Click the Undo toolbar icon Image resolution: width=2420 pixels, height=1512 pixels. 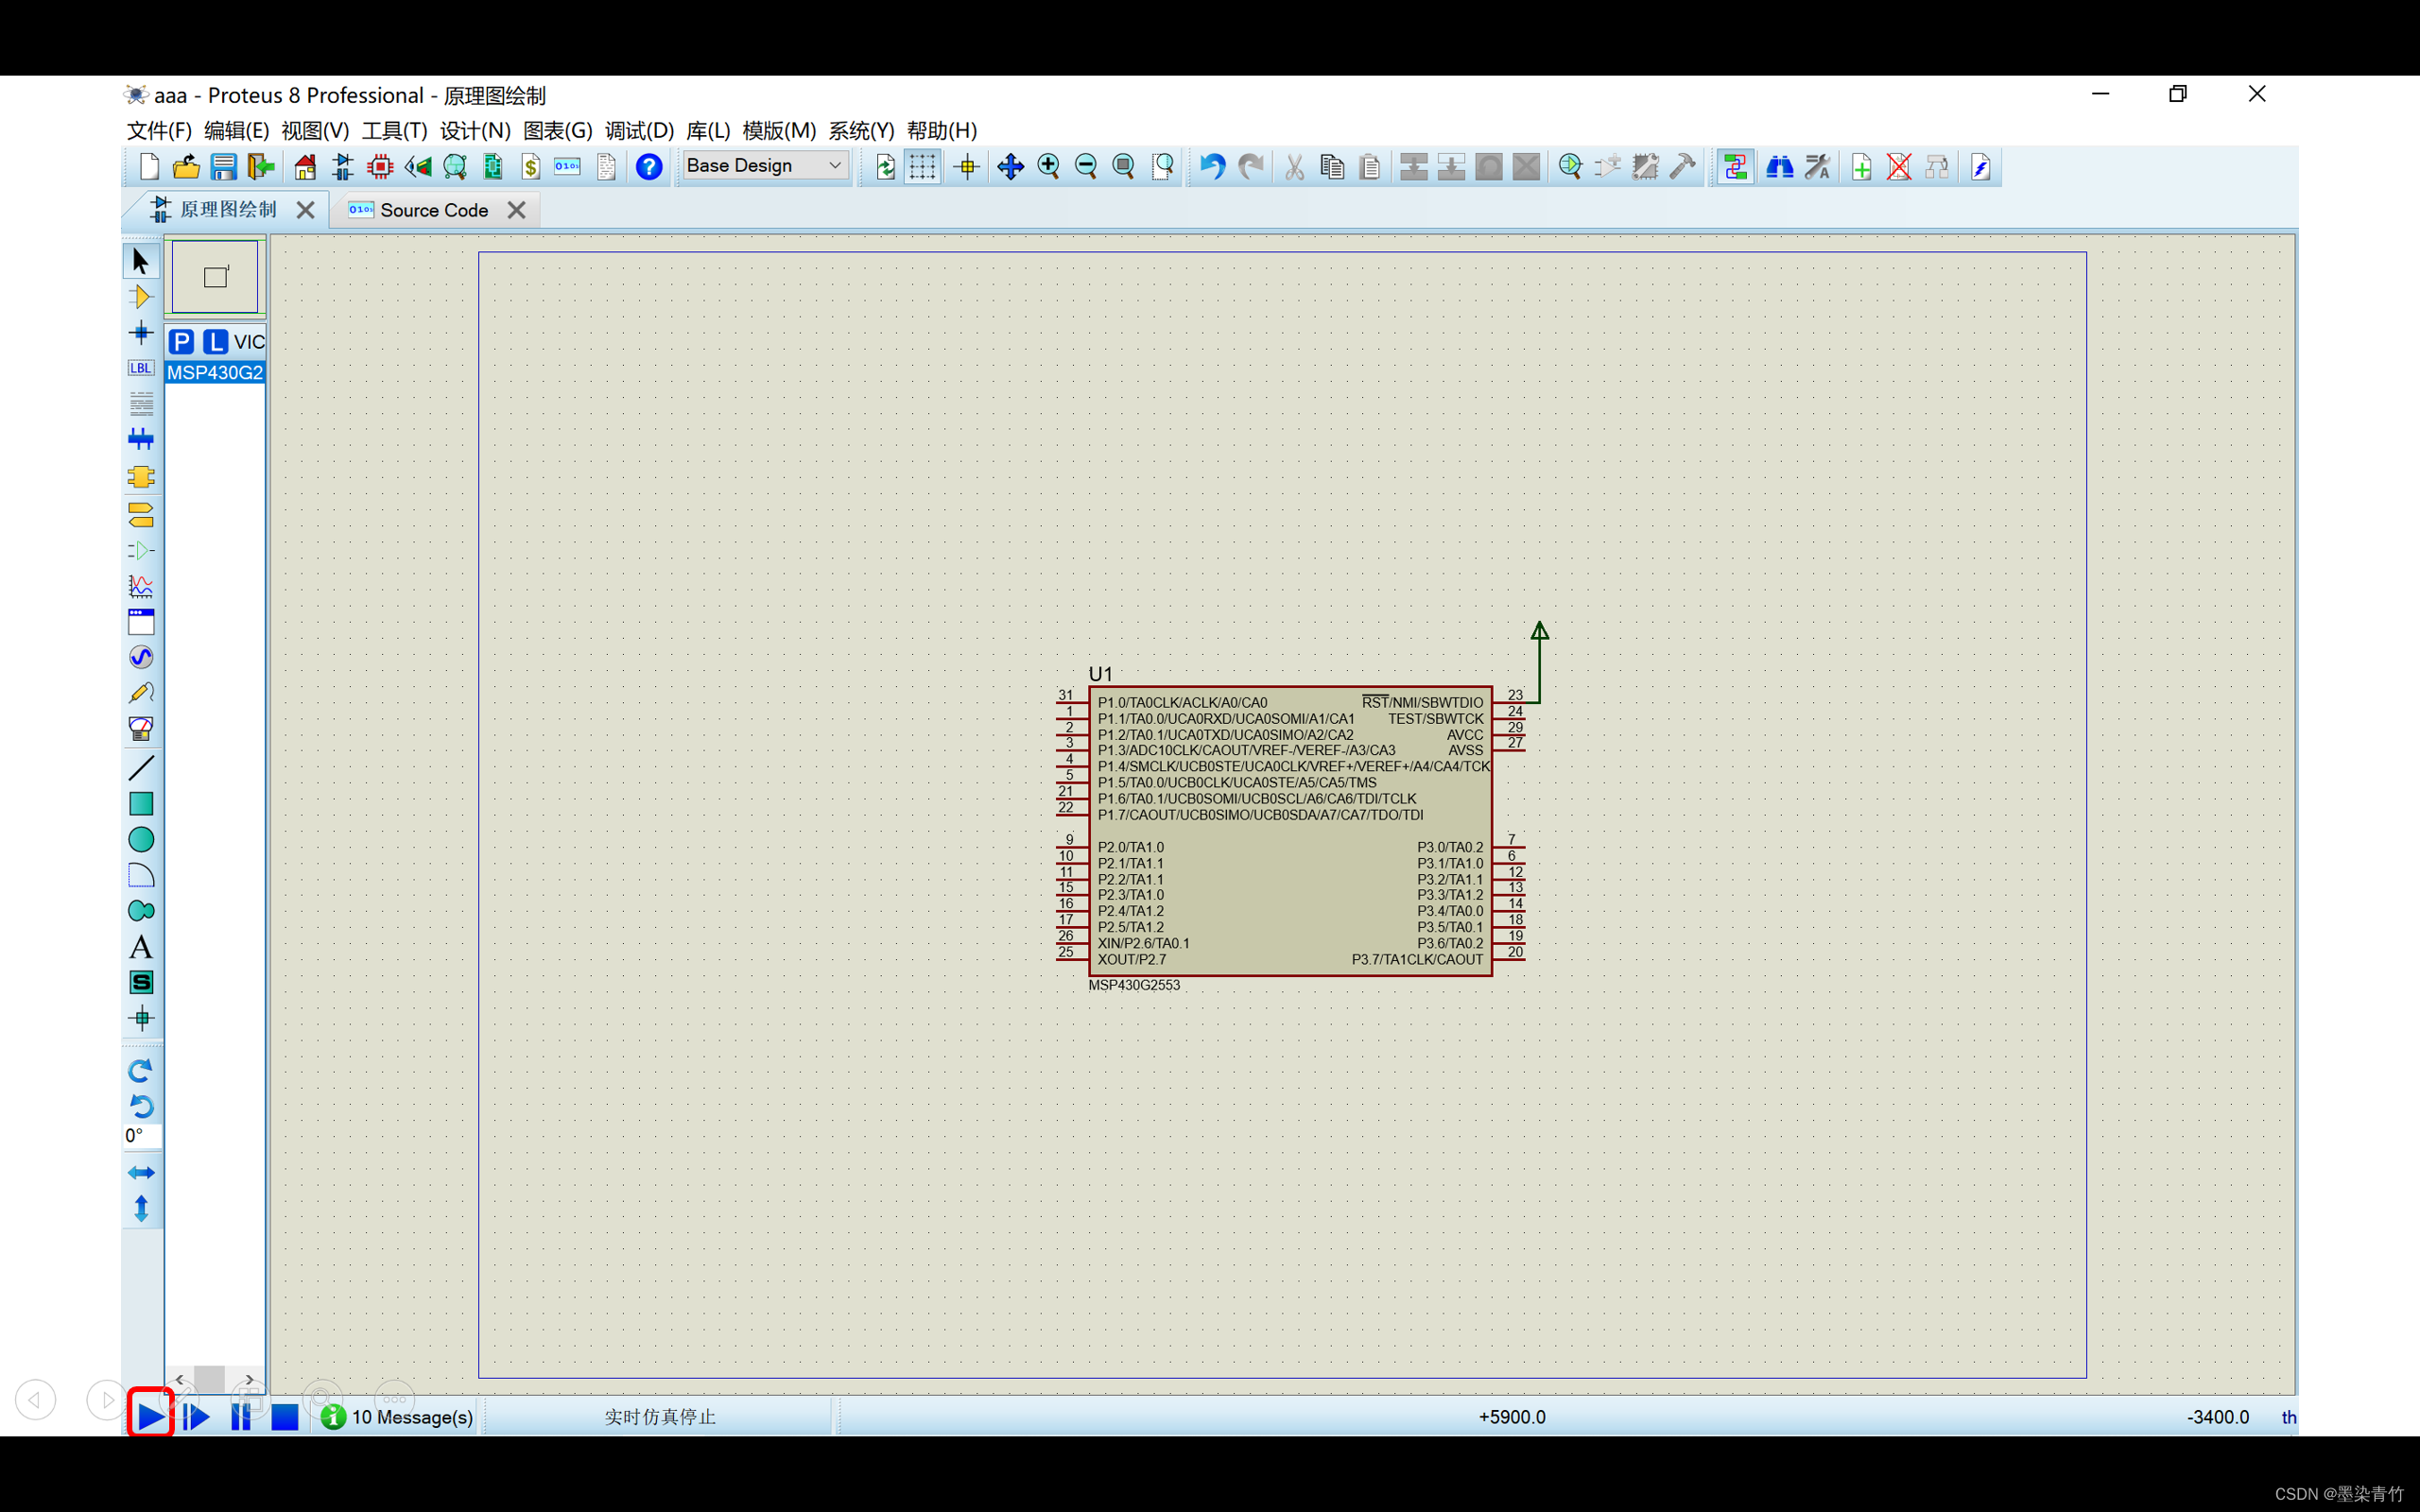click(1212, 167)
